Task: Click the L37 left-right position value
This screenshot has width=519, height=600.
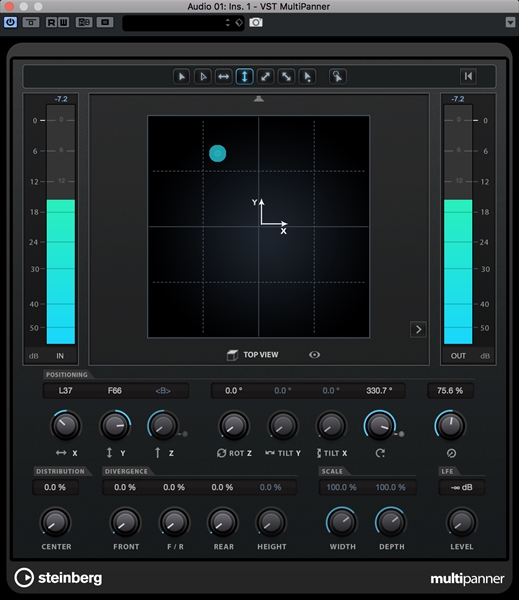Action: pos(65,391)
